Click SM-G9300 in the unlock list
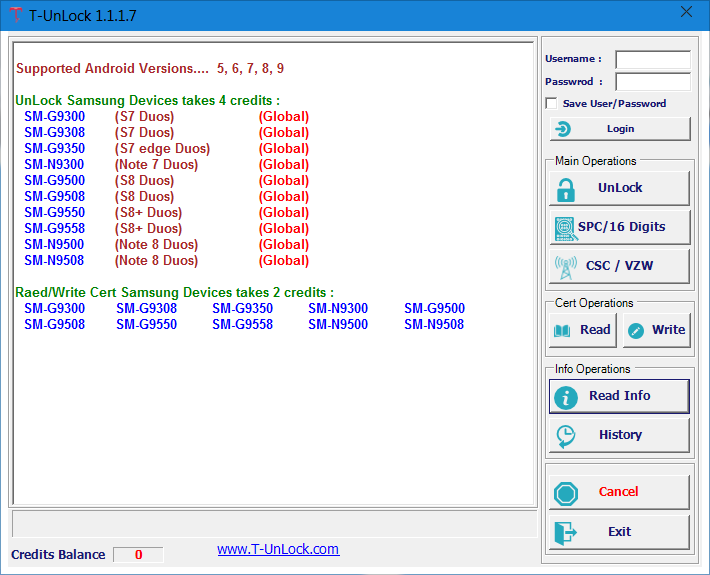Image resolution: width=710 pixels, height=575 pixels. click(x=54, y=116)
